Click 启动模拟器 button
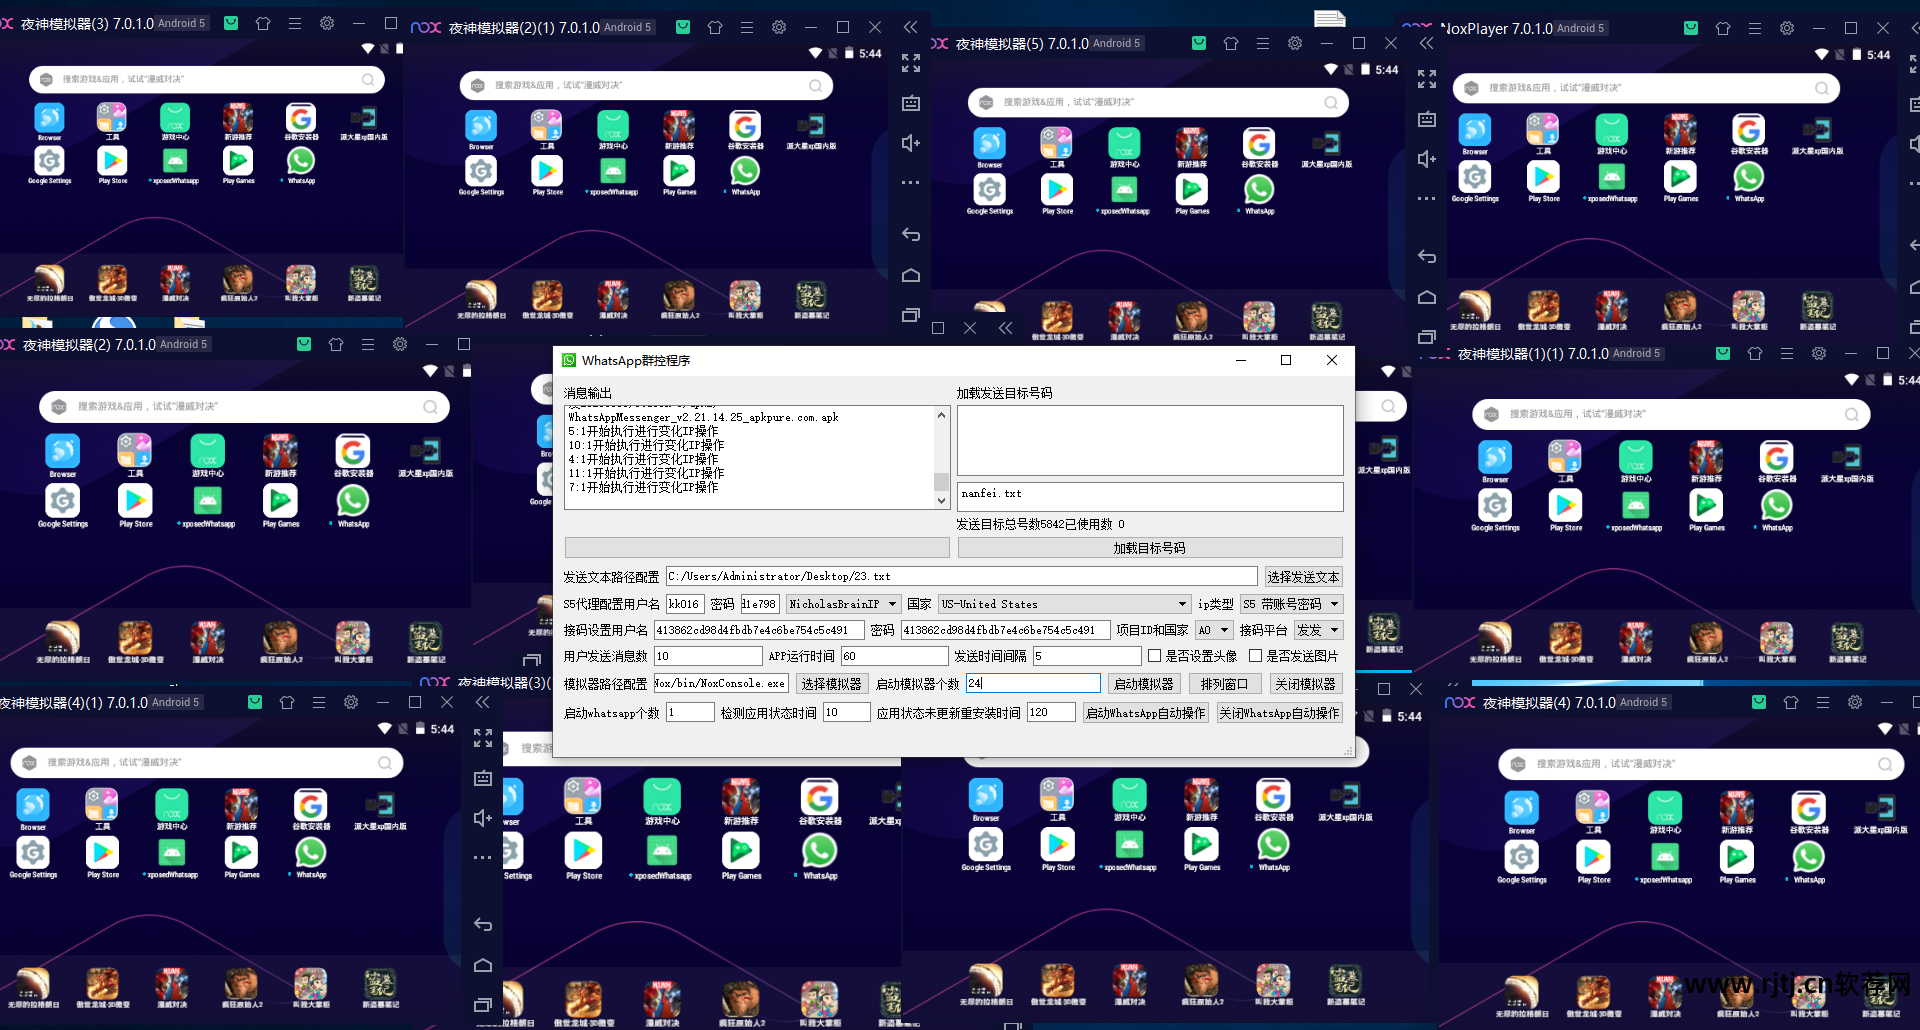Screen dimensions: 1920x1030 click(x=1144, y=684)
